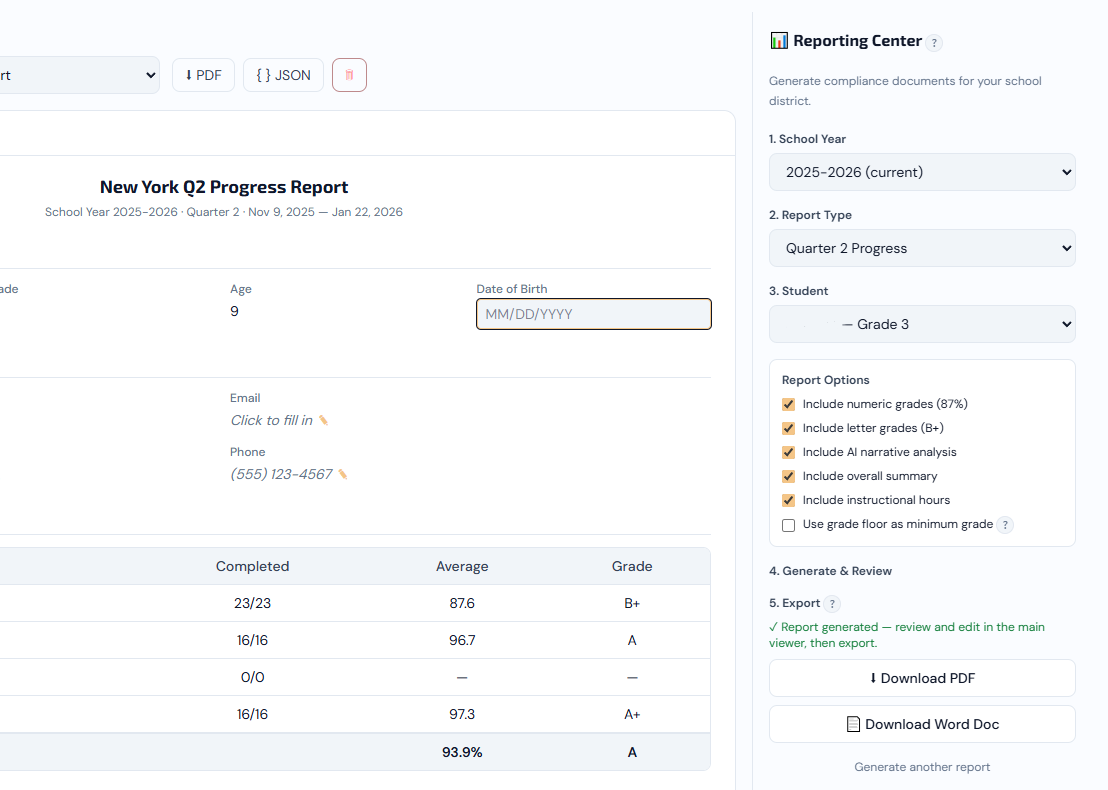Viewport: 1108px width, 790px height.
Task: Disable 'Include instructional hours'
Action: tap(788, 500)
